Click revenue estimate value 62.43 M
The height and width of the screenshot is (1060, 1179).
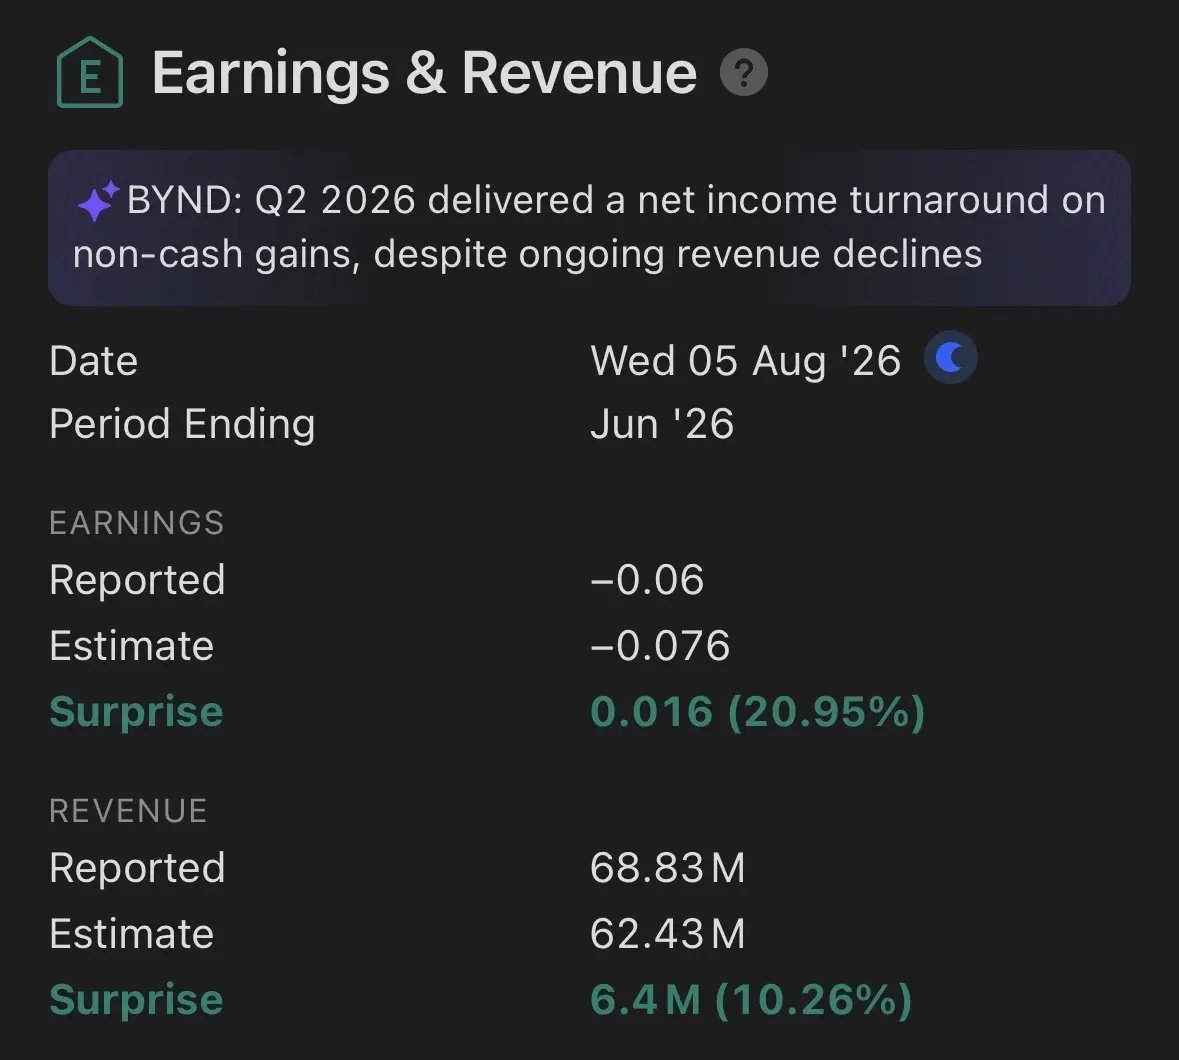667,934
